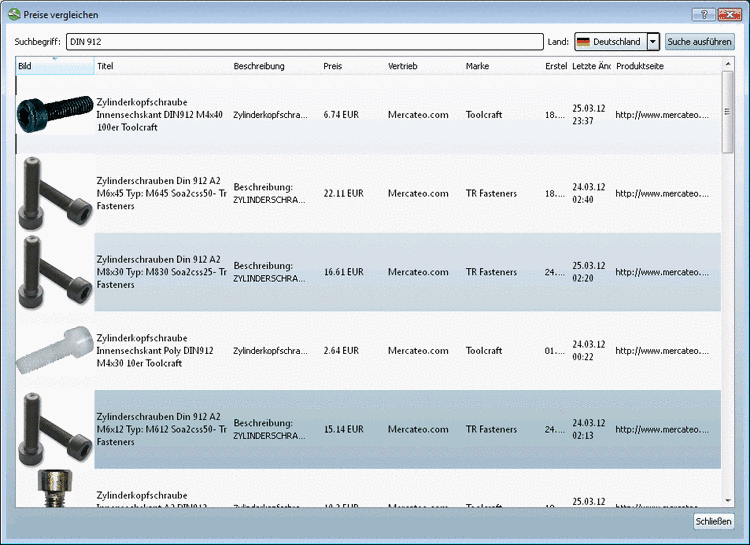750x545 pixels.
Task: Sort by the Vertrieb column header
Action: coord(424,66)
